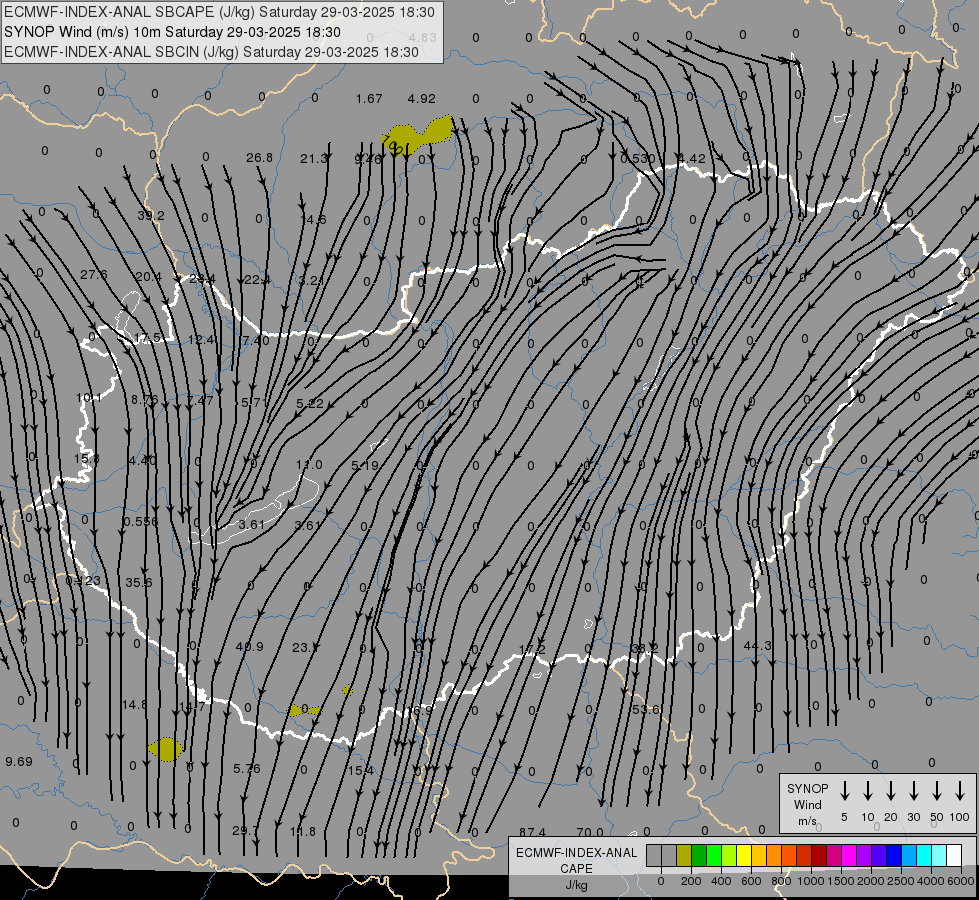
Task: Click the 5 m/s wind arrow in legend
Action: [x=845, y=791]
